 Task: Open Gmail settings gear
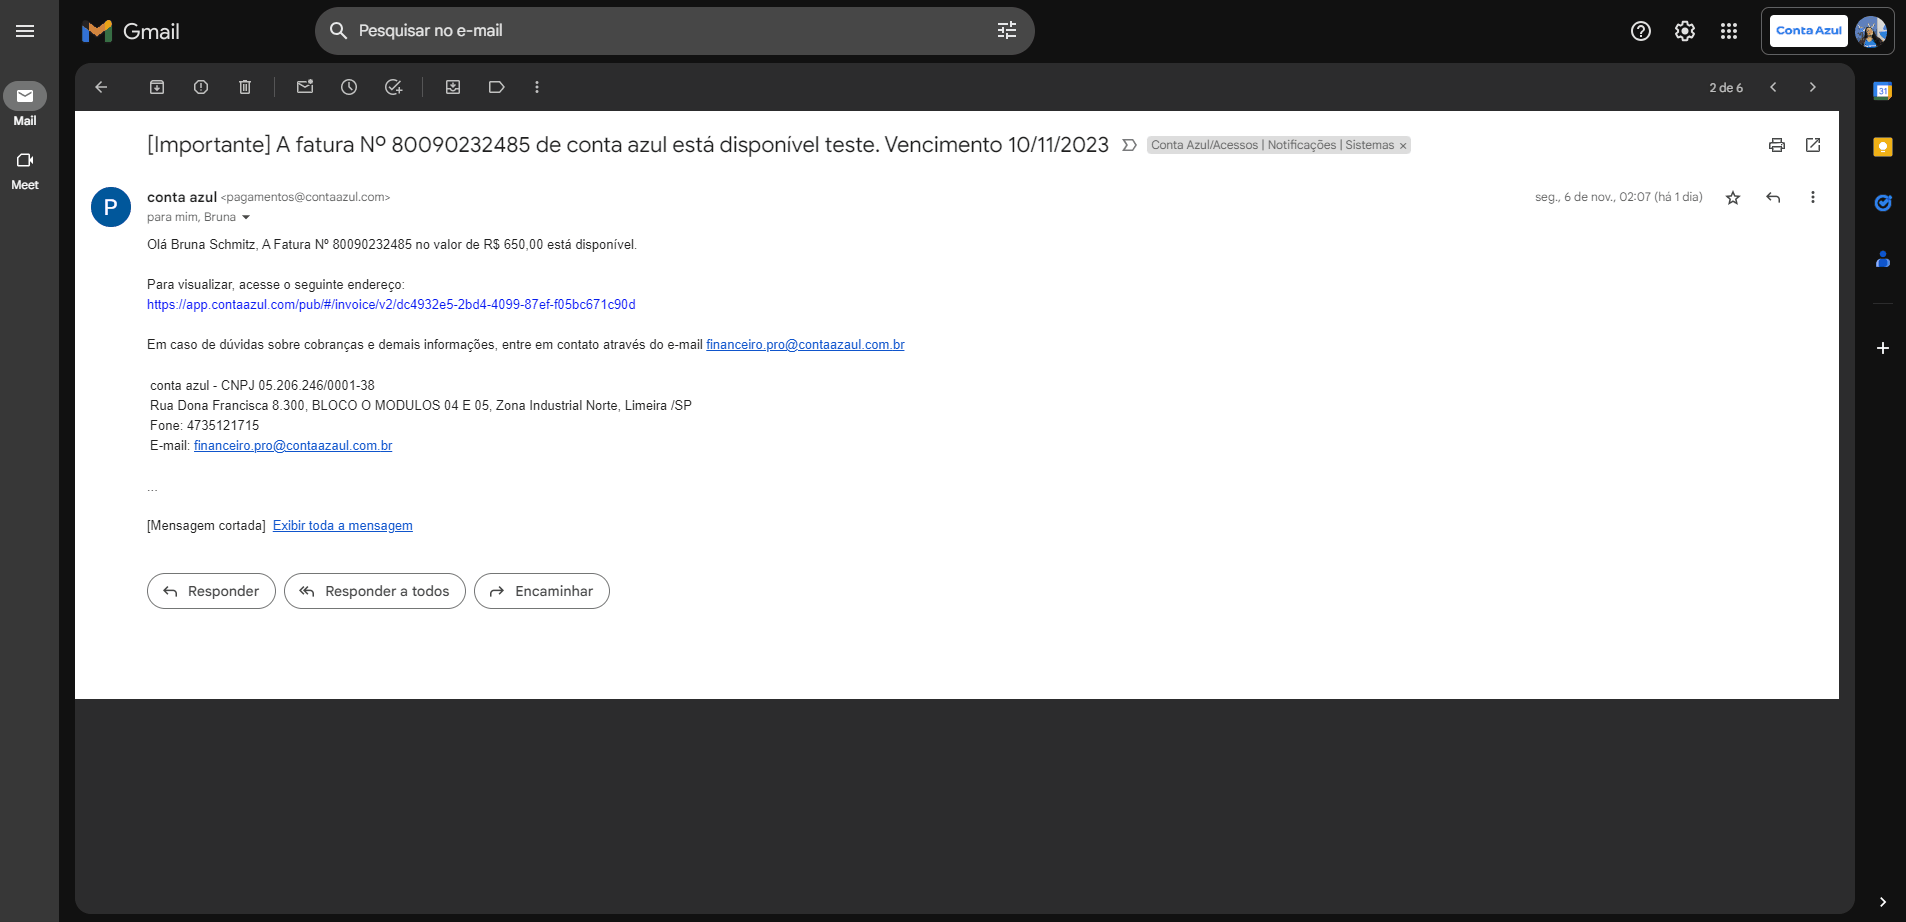1685,31
